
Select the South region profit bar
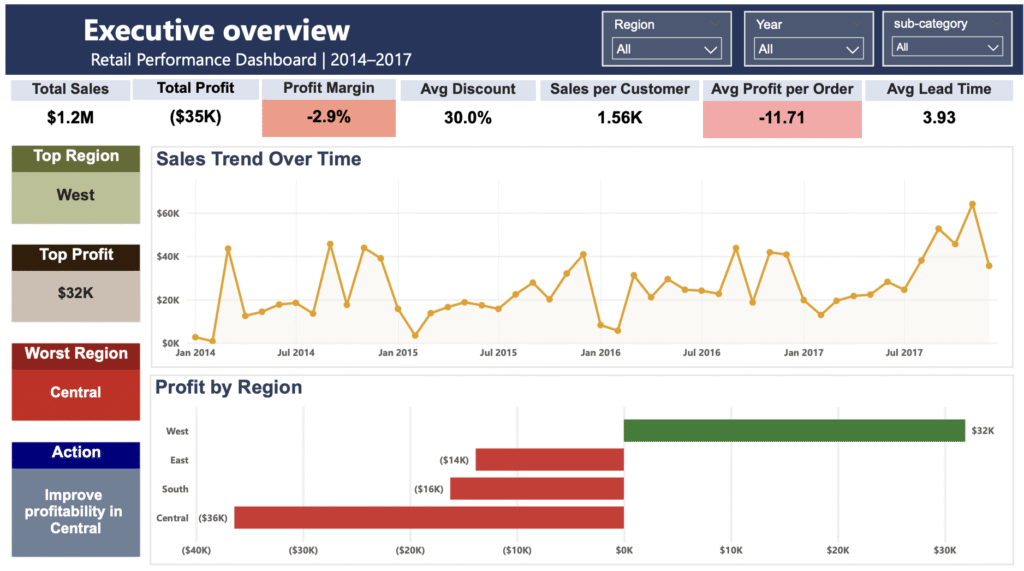537,489
